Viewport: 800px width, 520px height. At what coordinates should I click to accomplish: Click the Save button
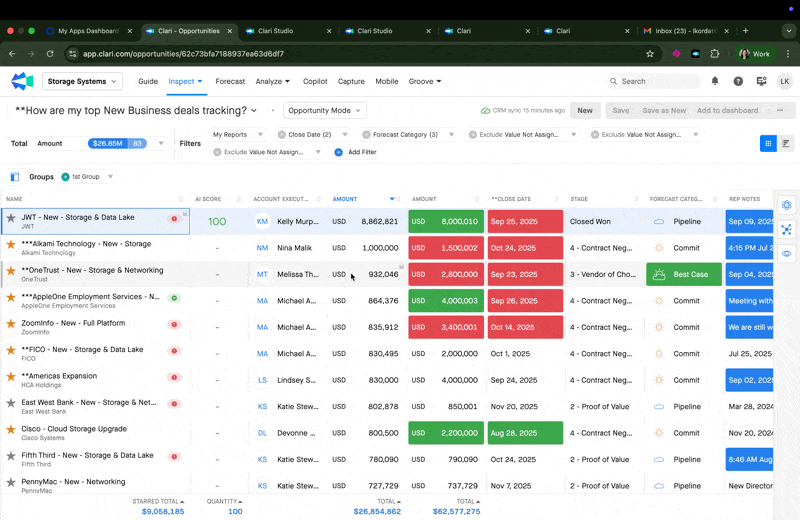pos(620,110)
